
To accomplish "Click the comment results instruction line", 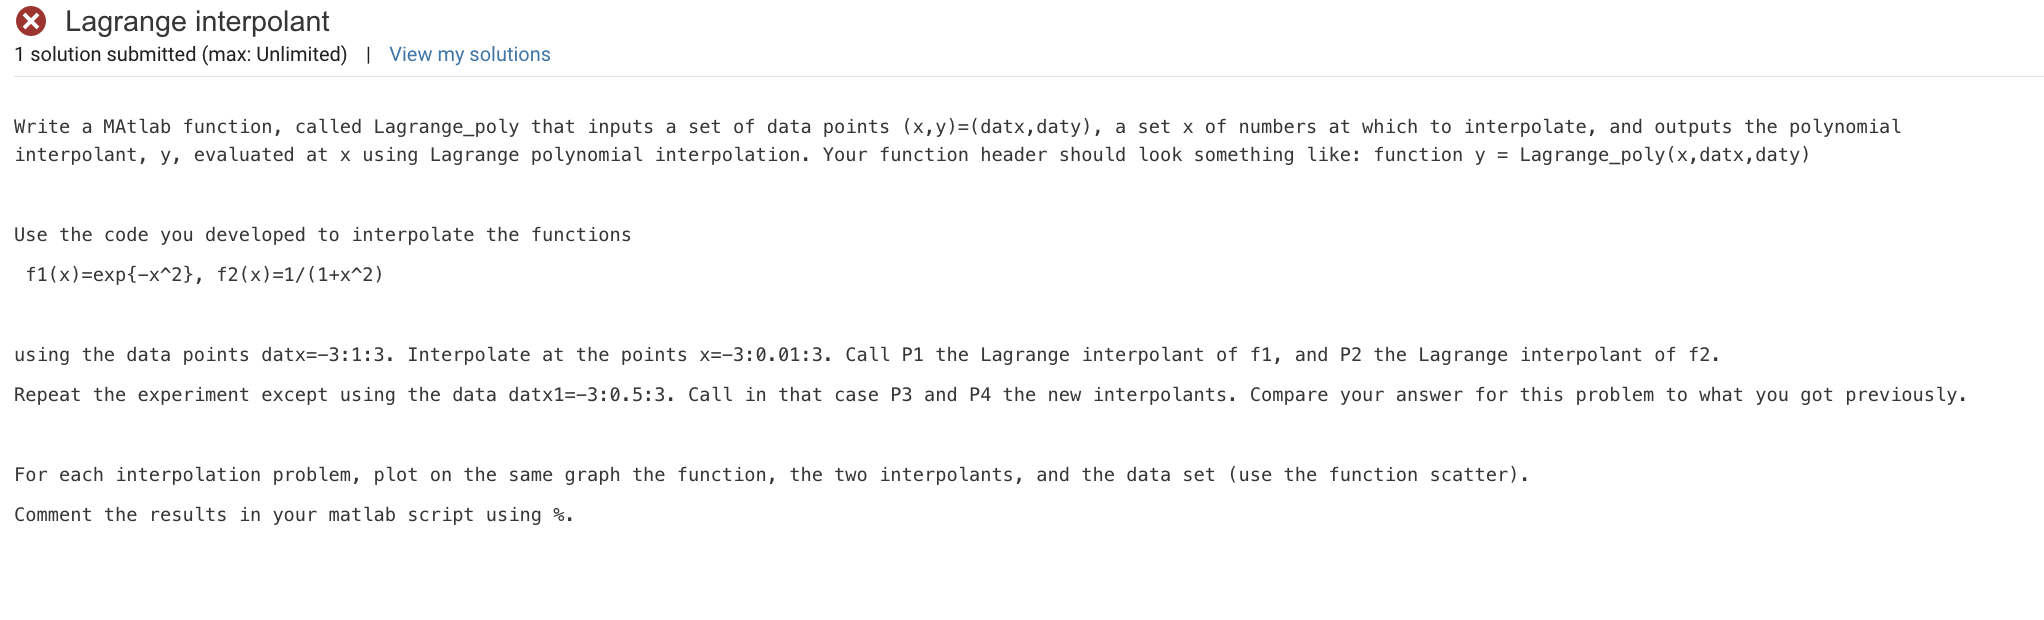I will (295, 514).
